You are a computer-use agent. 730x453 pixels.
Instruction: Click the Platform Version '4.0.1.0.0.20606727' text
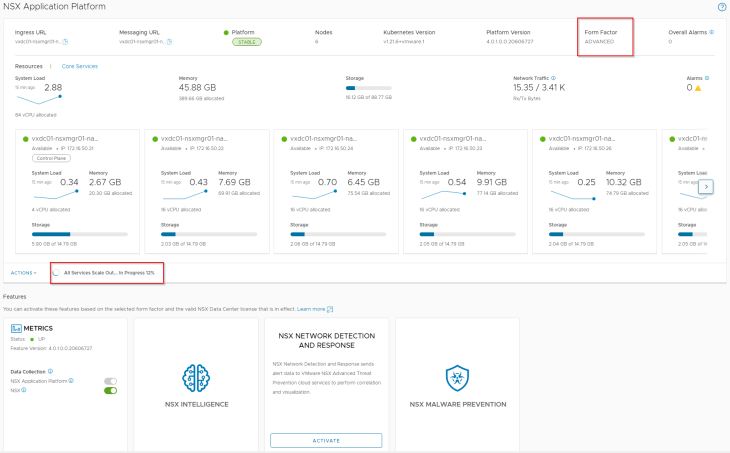[510, 42]
